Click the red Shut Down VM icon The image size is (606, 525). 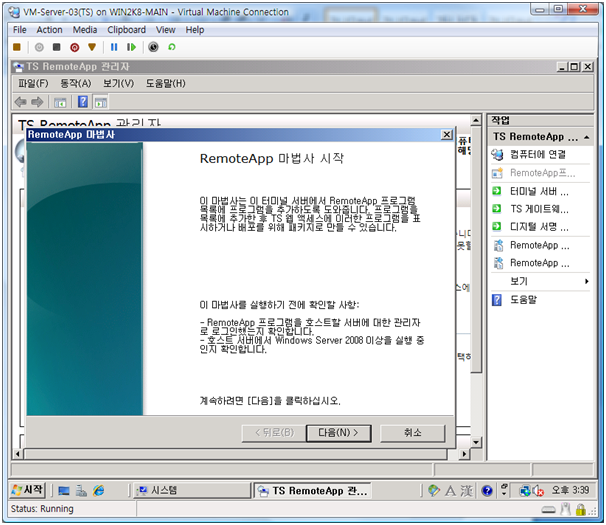[75, 47]
